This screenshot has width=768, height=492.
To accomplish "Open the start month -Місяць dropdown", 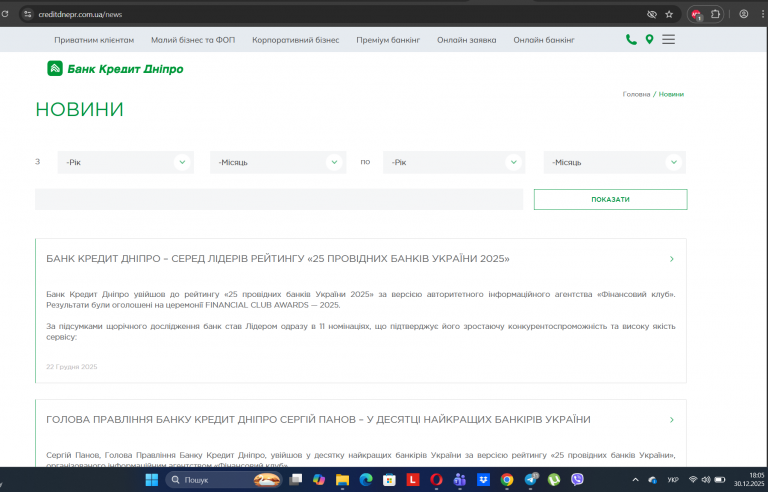I will point(278,162).
